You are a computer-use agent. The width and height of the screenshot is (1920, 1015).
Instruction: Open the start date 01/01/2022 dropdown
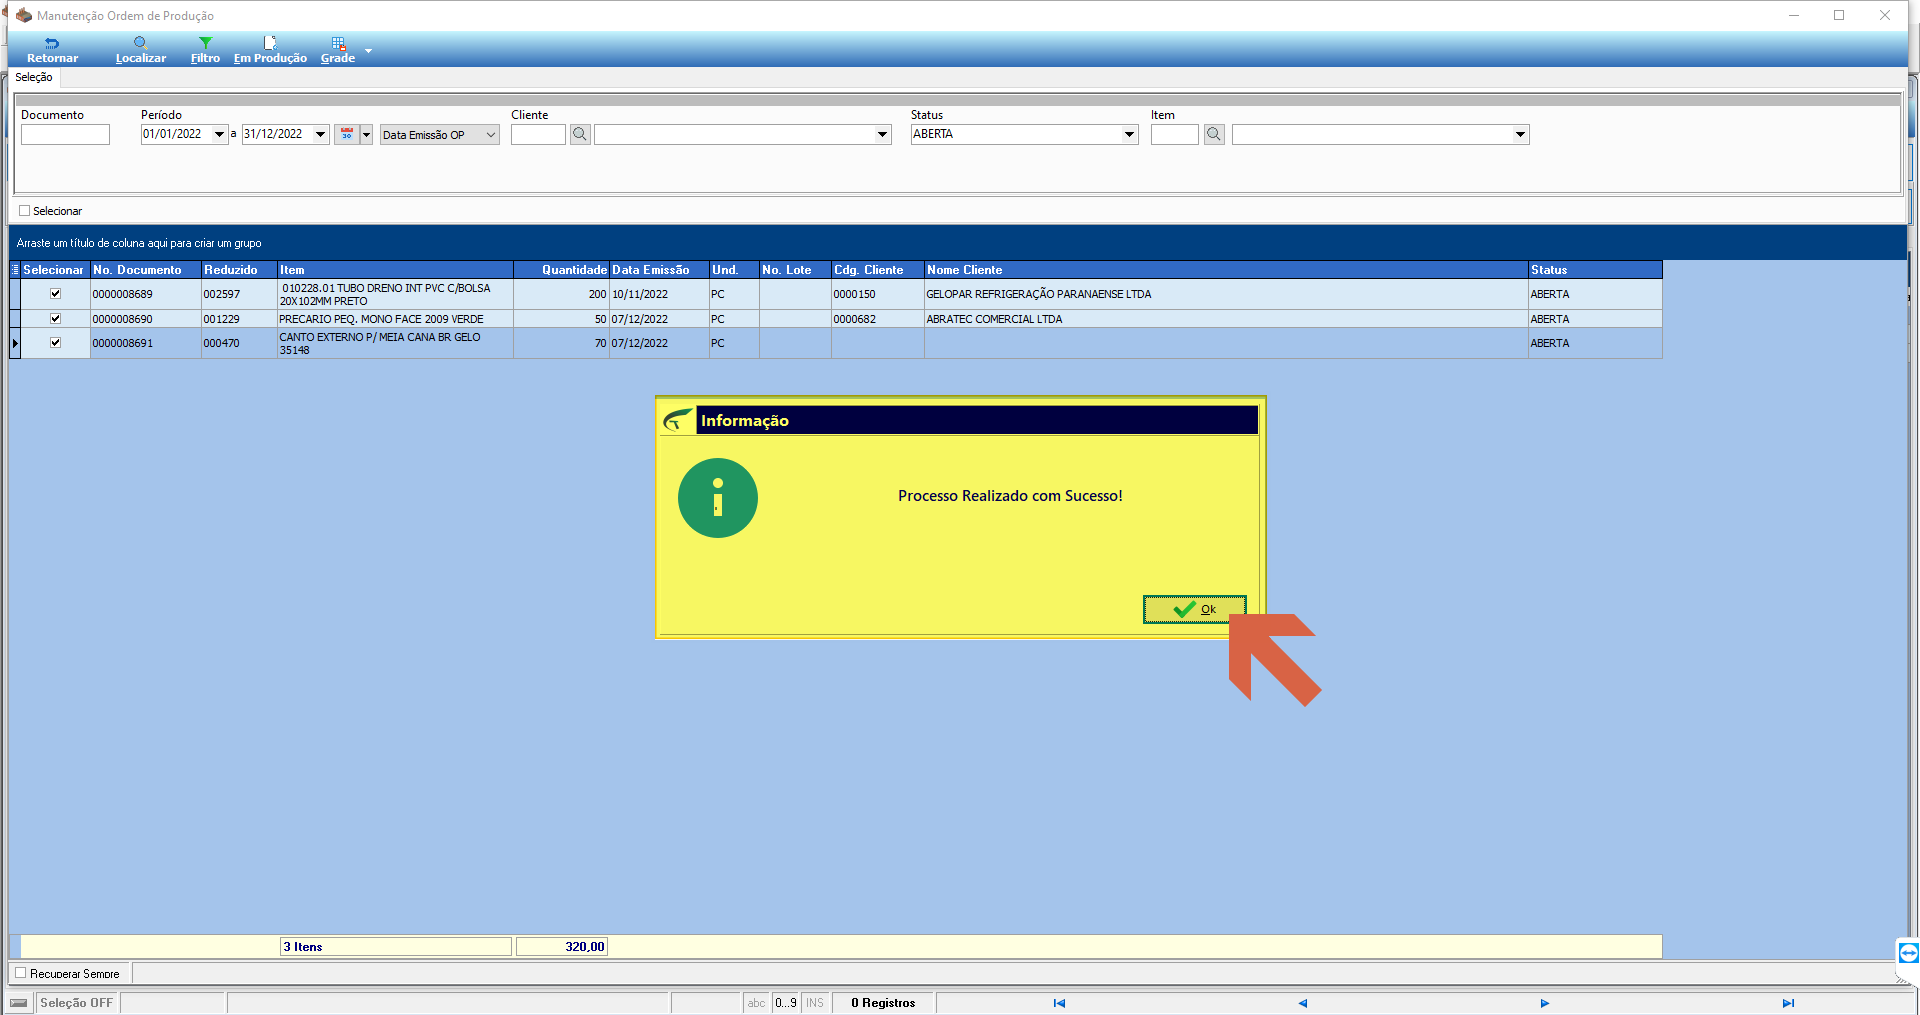[219, 134]
